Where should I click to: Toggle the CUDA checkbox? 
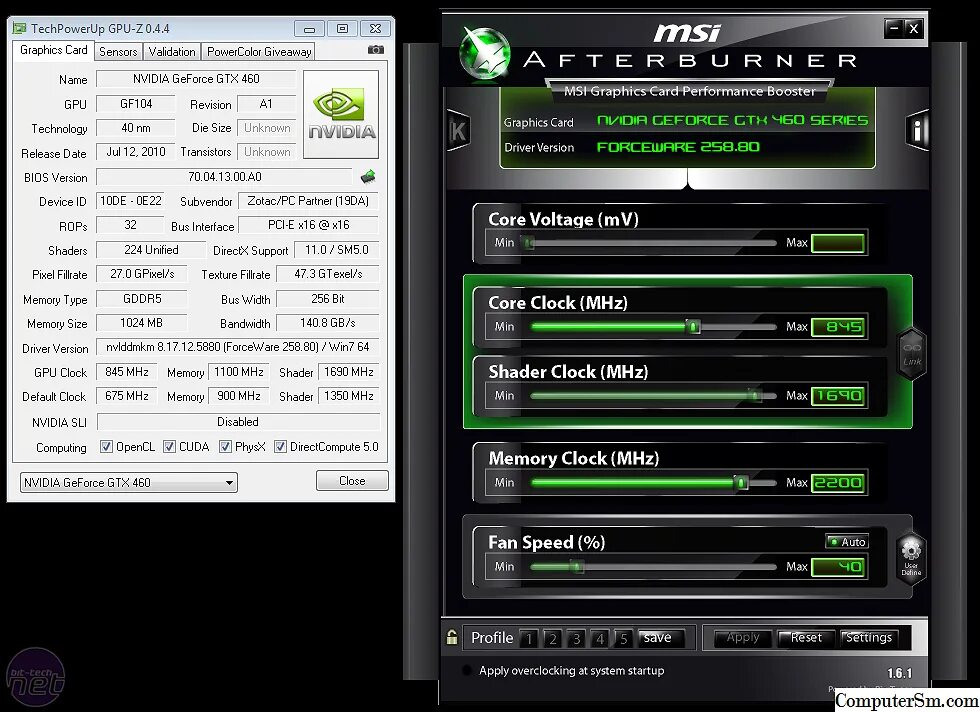click(x=169, y=446)
